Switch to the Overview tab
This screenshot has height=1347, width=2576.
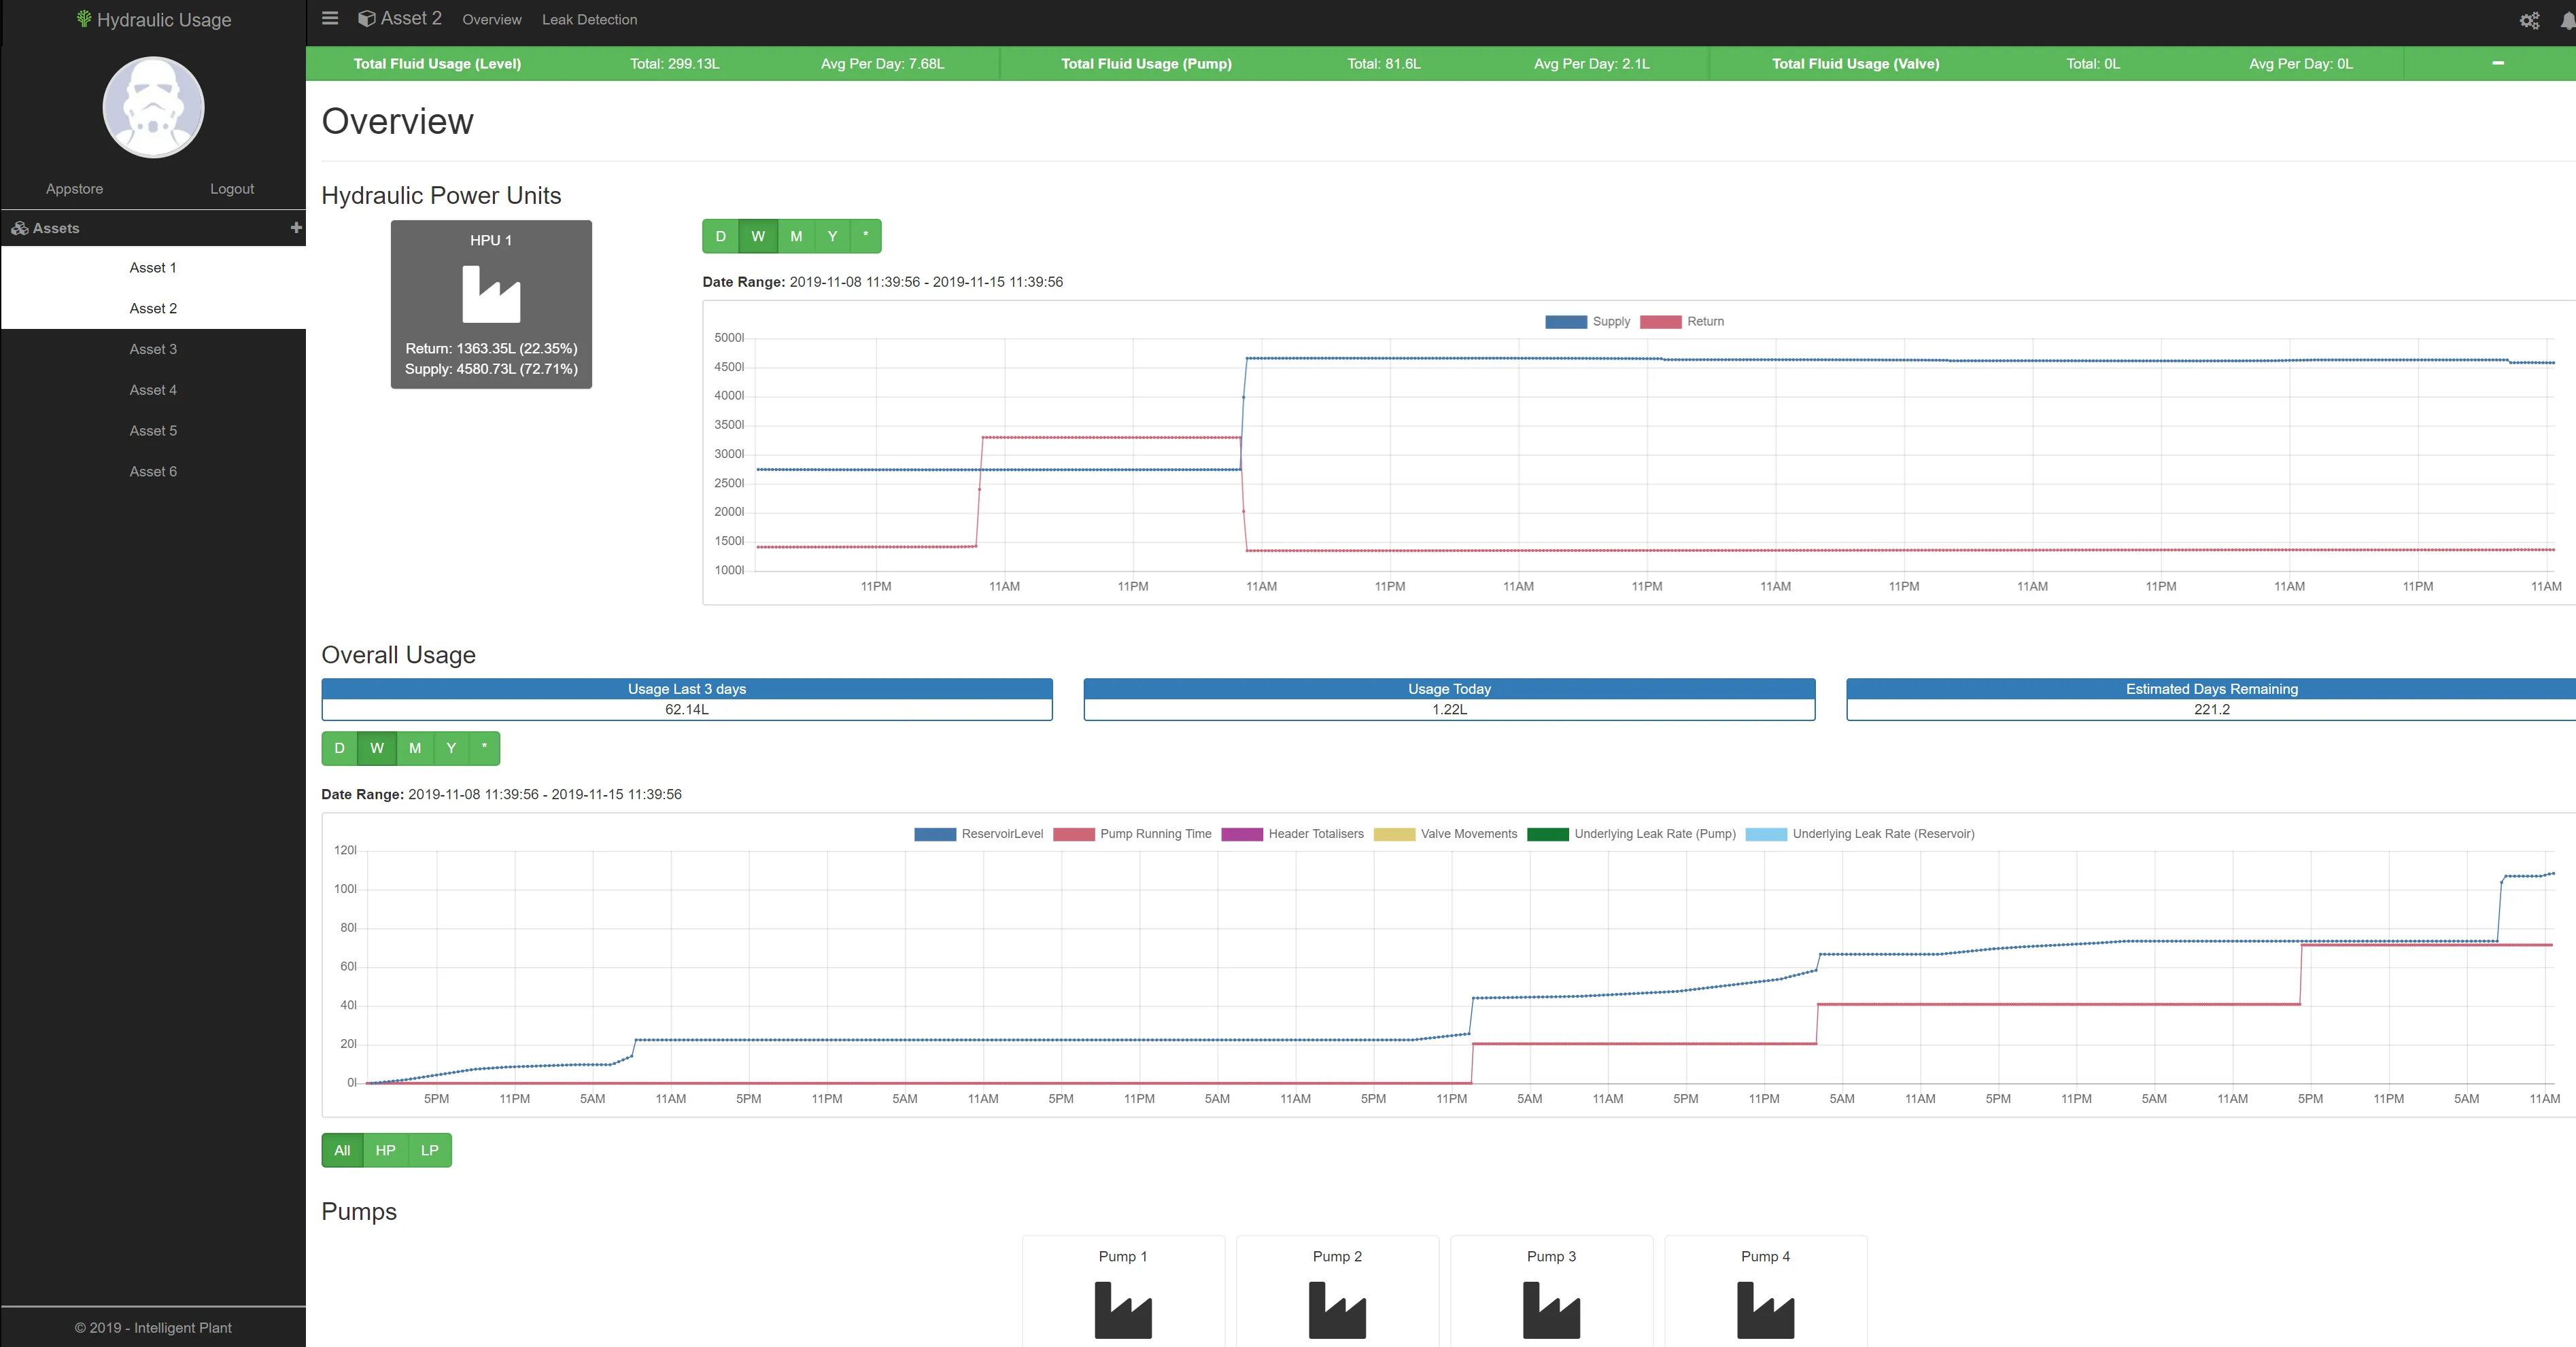click(x=491, y=20)
